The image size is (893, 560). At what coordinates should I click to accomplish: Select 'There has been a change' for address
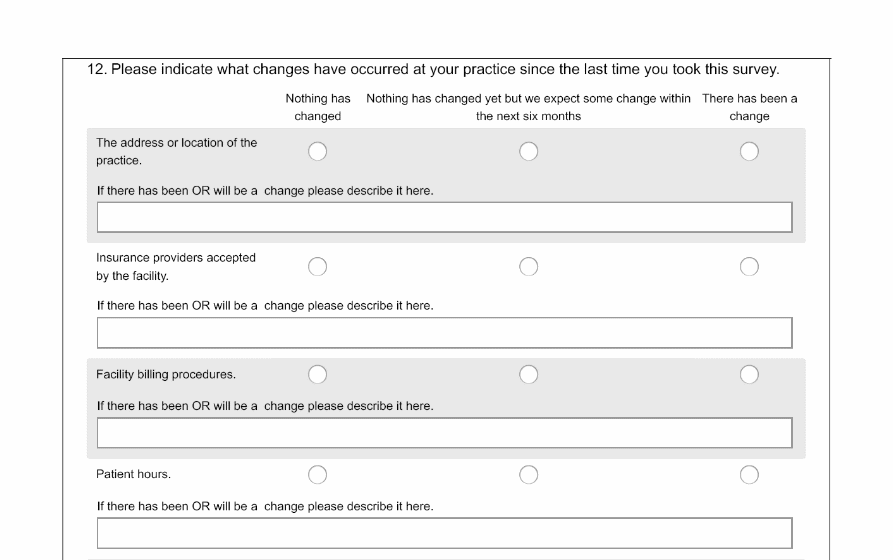coord(749,151)
